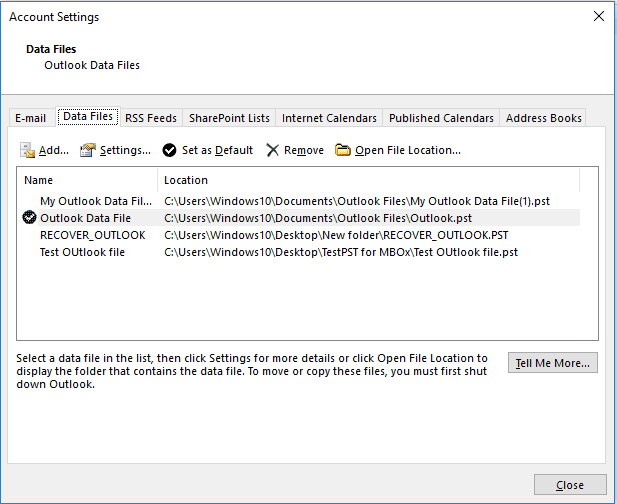Click the Remove label in toolbar
Image resolution: width=617 pixels, height=504 pixels.
(x=304, y=150)
